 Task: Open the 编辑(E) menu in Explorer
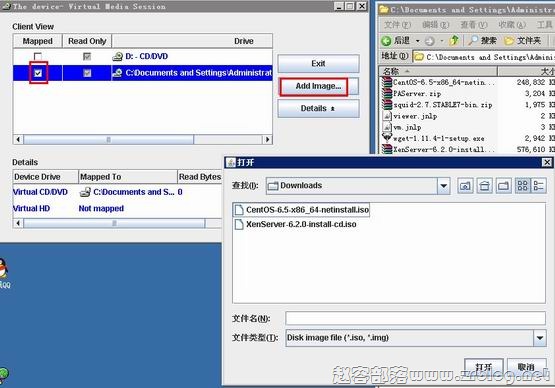coord(435,24)
